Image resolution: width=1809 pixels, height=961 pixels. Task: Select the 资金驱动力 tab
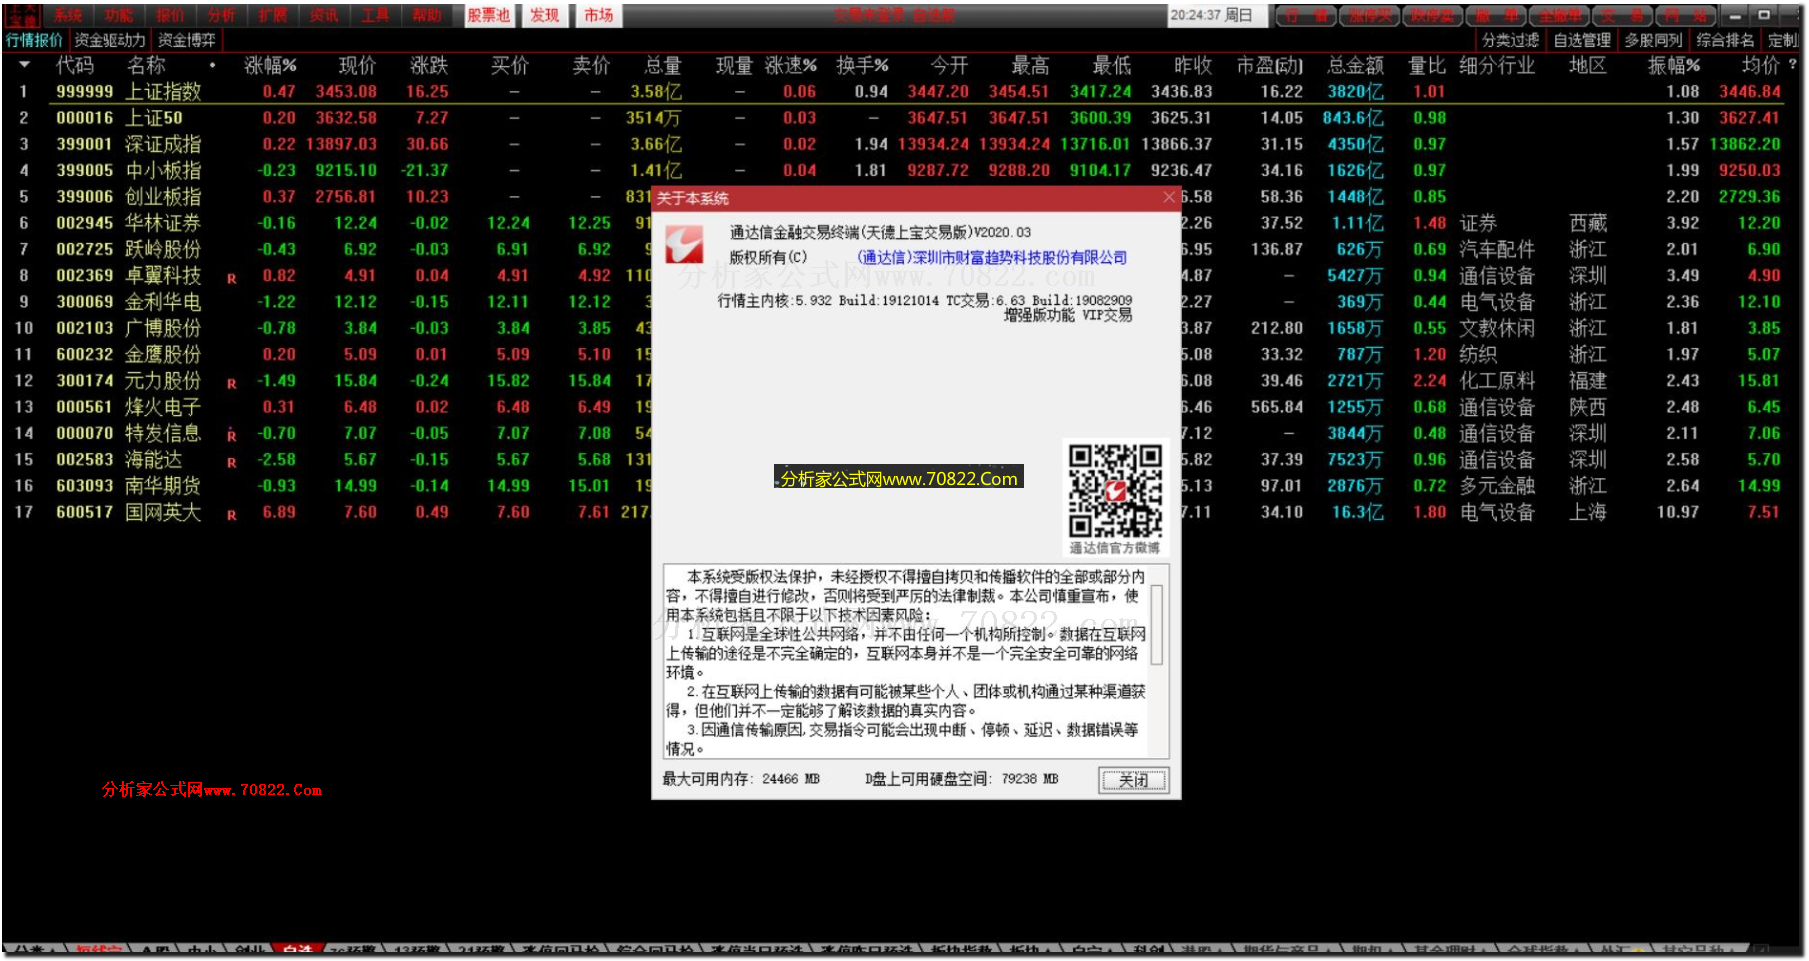pyautogui.click(x=110, y=40)
